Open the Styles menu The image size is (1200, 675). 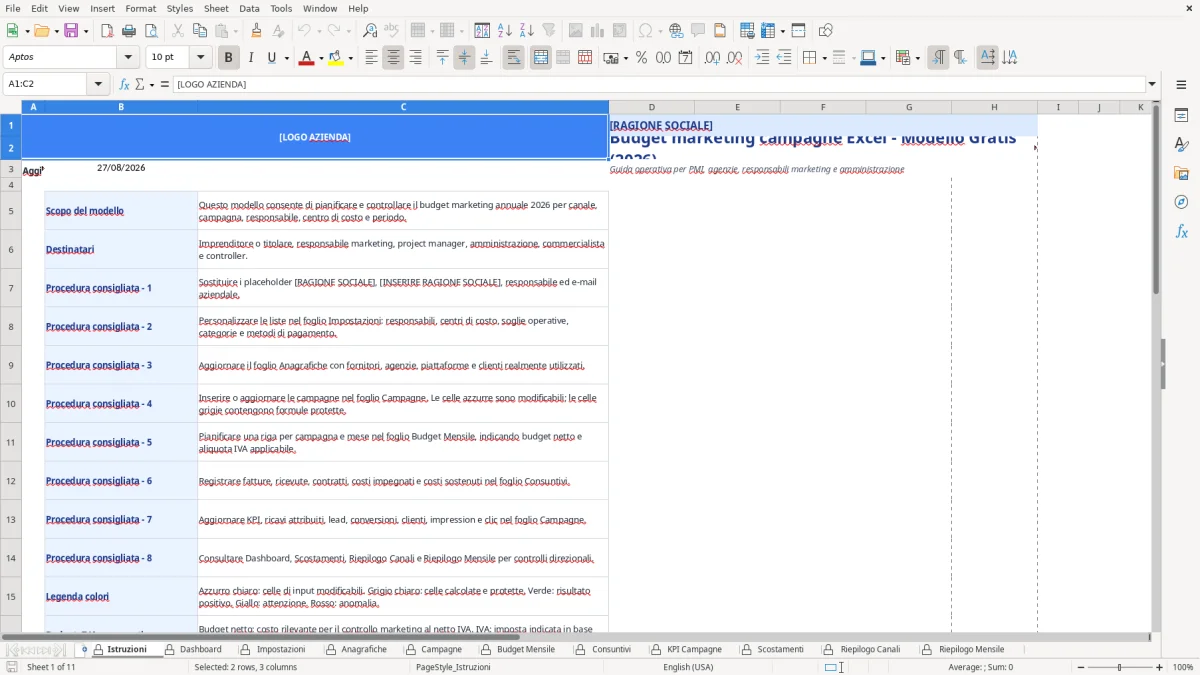coord(180,8)
